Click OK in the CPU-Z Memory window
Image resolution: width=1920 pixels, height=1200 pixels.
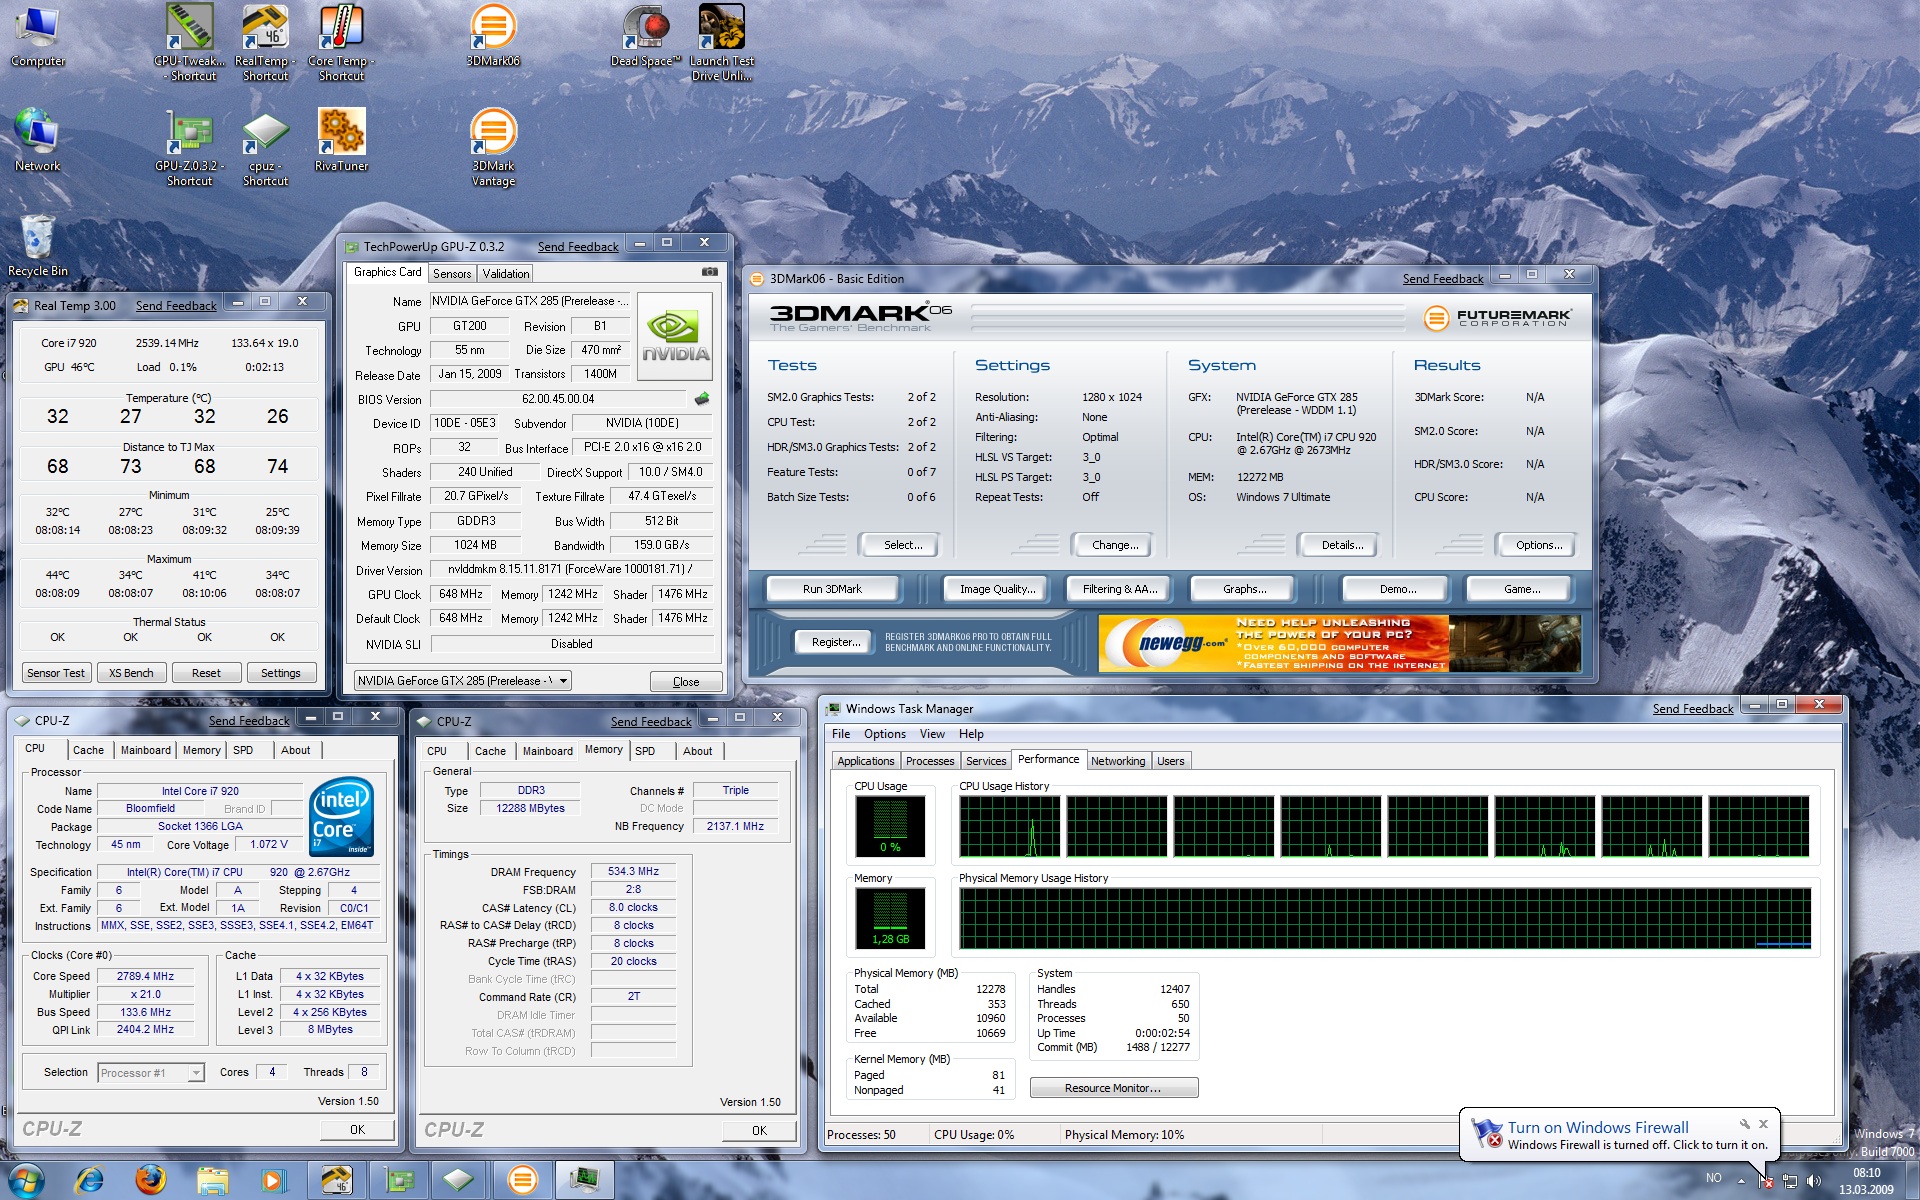pos(759,1131)
